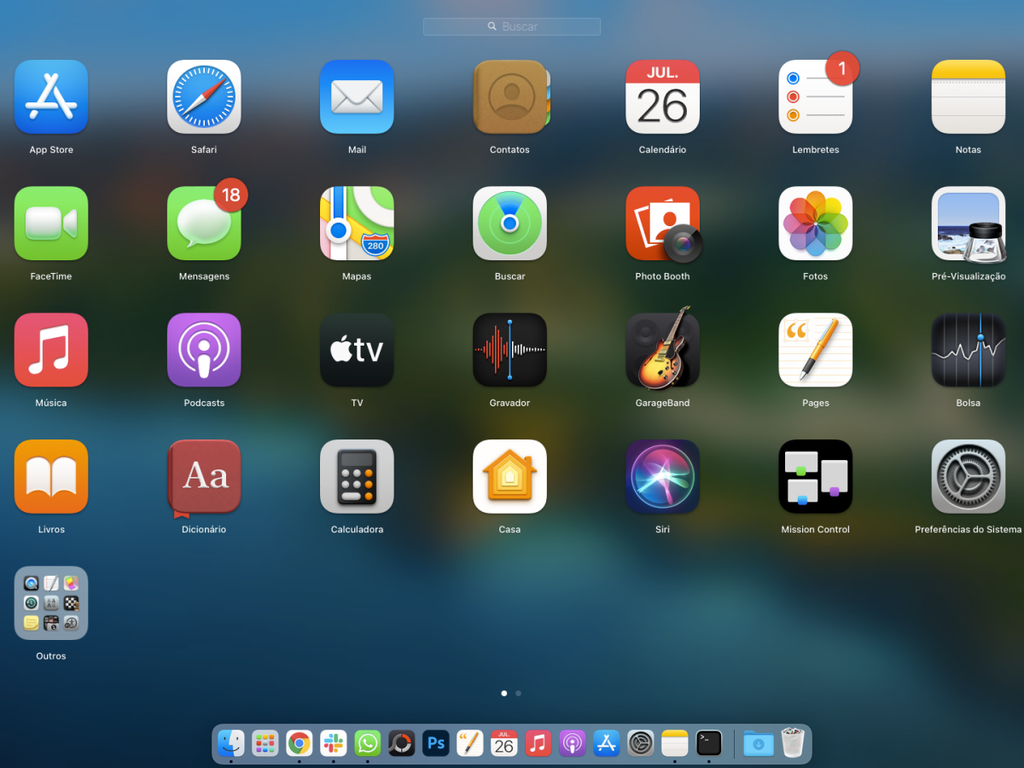
Task: Open Finder in the Dock
Action: pyautogui.click(x=231, y=743)
